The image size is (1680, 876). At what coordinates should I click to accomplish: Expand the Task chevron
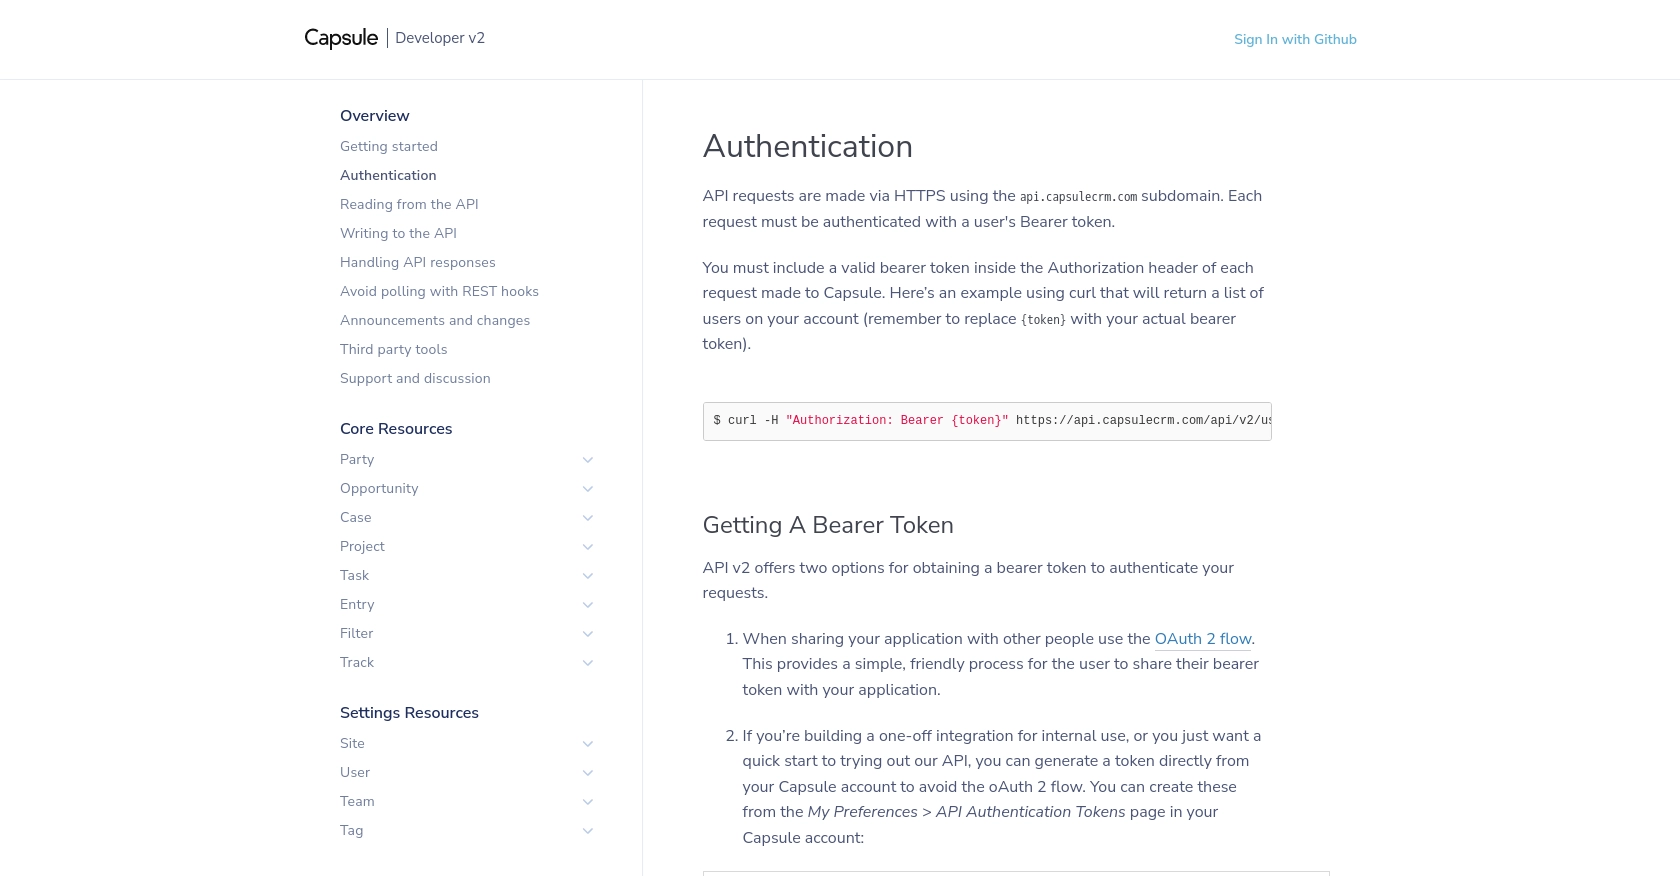(588, 576)
